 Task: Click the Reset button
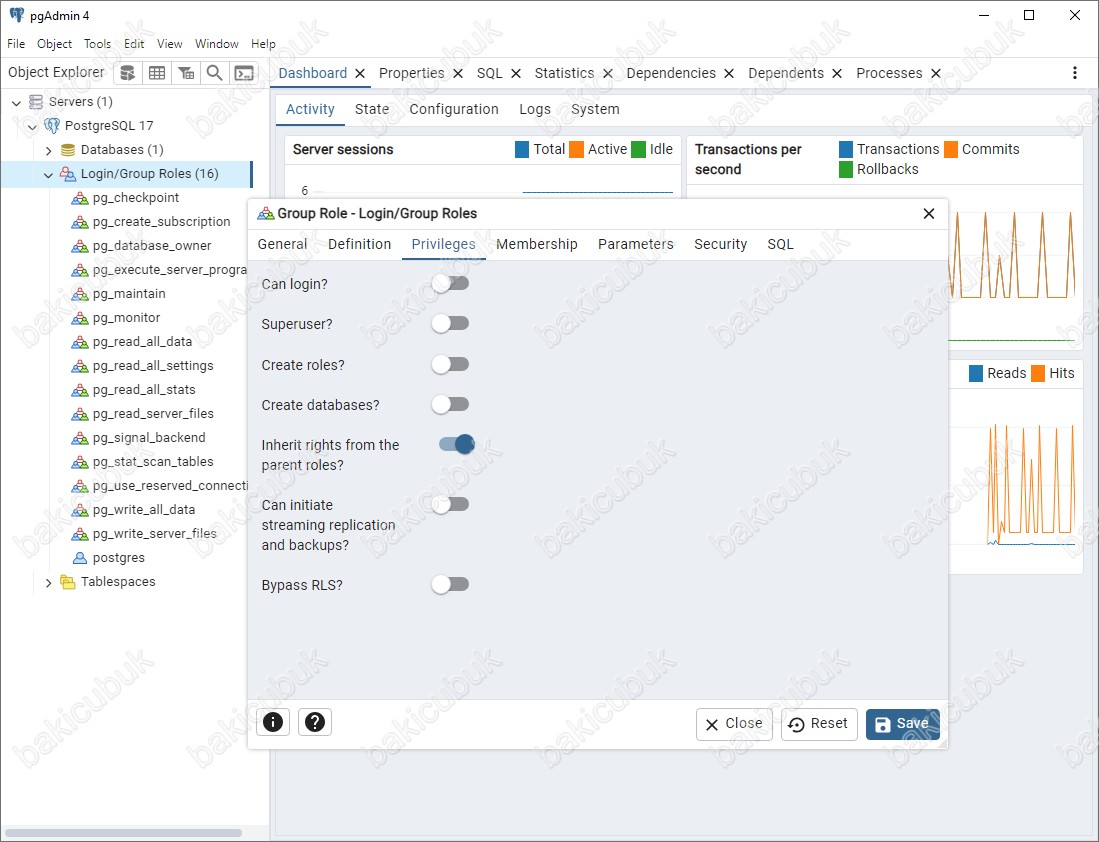[x=819, y=724]
